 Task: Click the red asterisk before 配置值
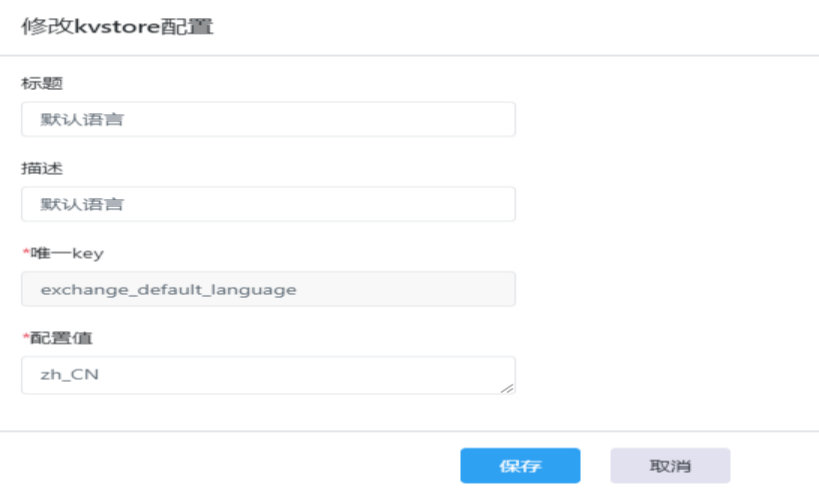tap(26, 337)
